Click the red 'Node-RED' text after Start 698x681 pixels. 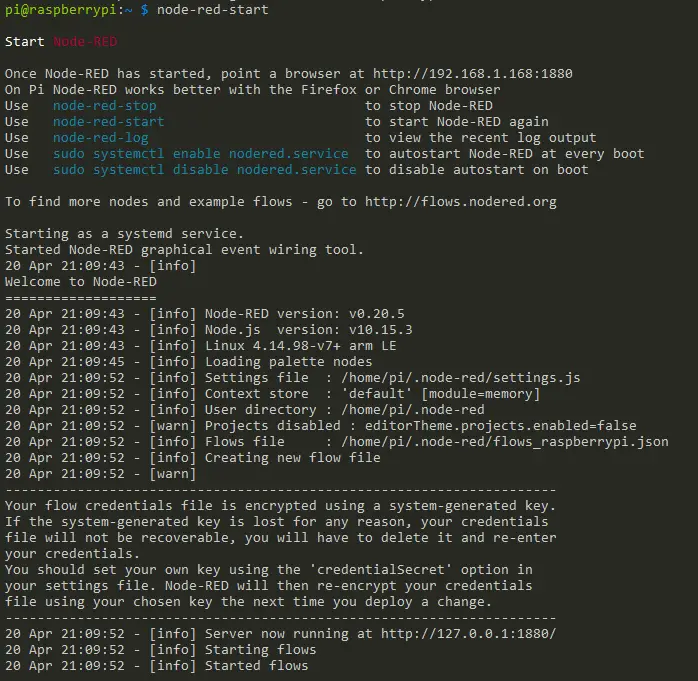click(x=85, y=41)
